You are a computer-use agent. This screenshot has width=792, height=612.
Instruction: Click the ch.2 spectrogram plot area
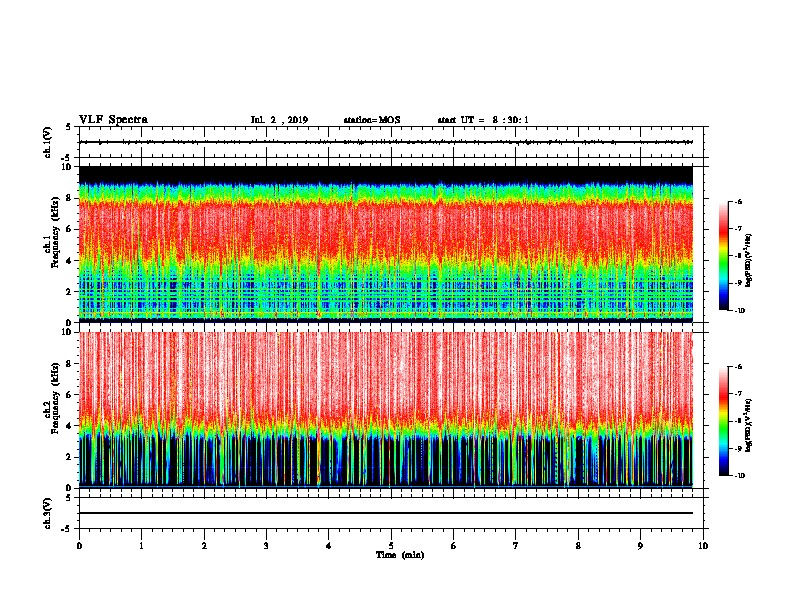pos(386,410)
